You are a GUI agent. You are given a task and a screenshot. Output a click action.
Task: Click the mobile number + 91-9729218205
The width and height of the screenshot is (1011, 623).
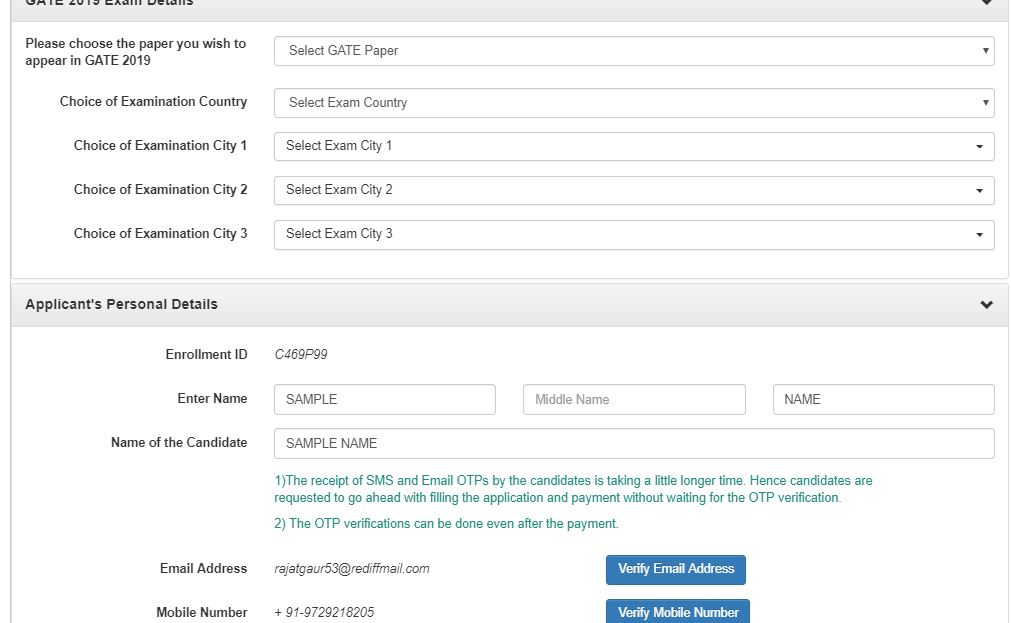(324, 612)
